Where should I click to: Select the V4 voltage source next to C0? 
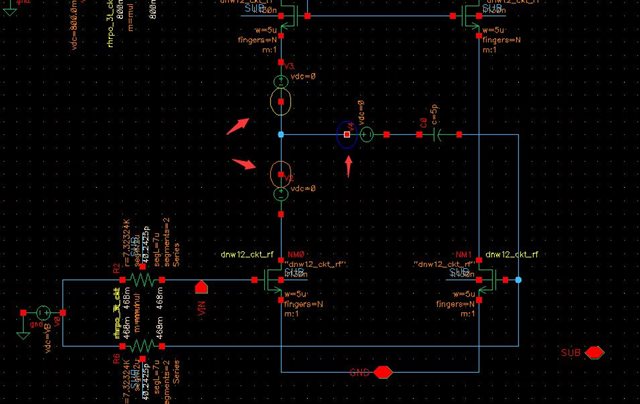coord(367,134)
